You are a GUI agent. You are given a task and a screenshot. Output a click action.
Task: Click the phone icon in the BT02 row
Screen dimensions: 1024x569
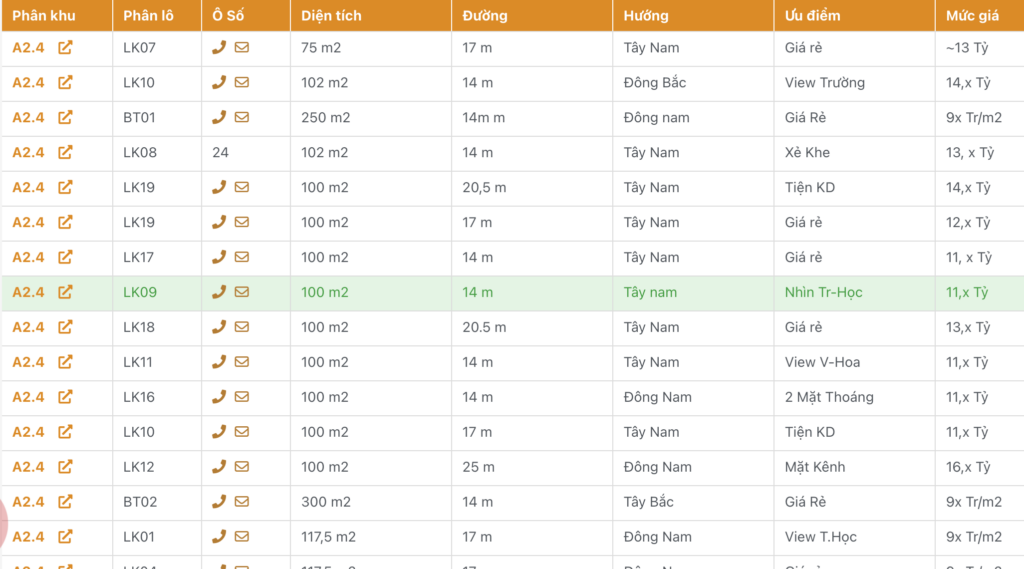219,502
